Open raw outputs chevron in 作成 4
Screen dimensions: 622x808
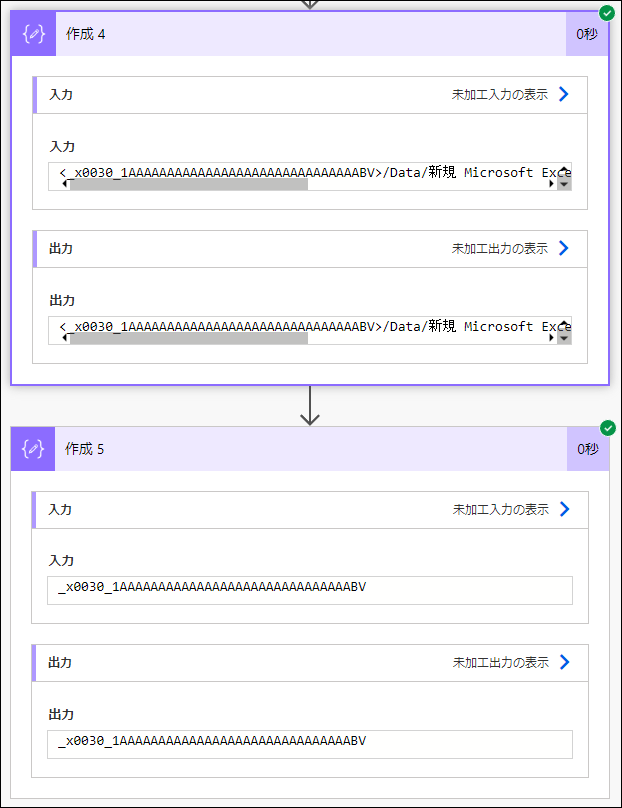[564, 248]
